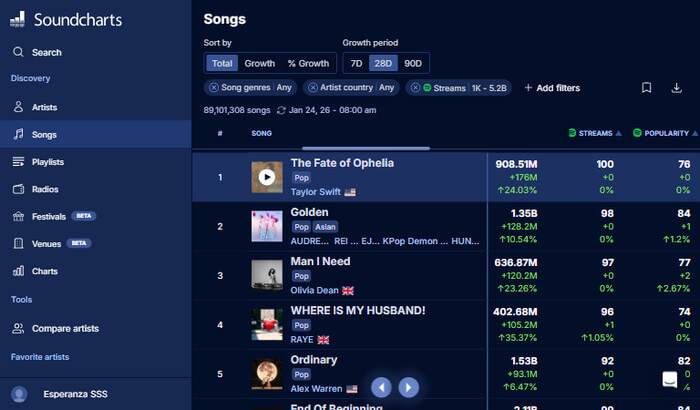Click the SONG column header
The height and width of the screenshot is (410, 700).
tap(262, 133)
